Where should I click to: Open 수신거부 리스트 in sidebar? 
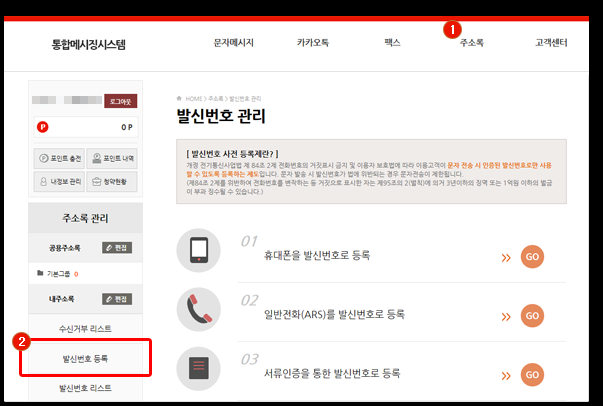86,328
